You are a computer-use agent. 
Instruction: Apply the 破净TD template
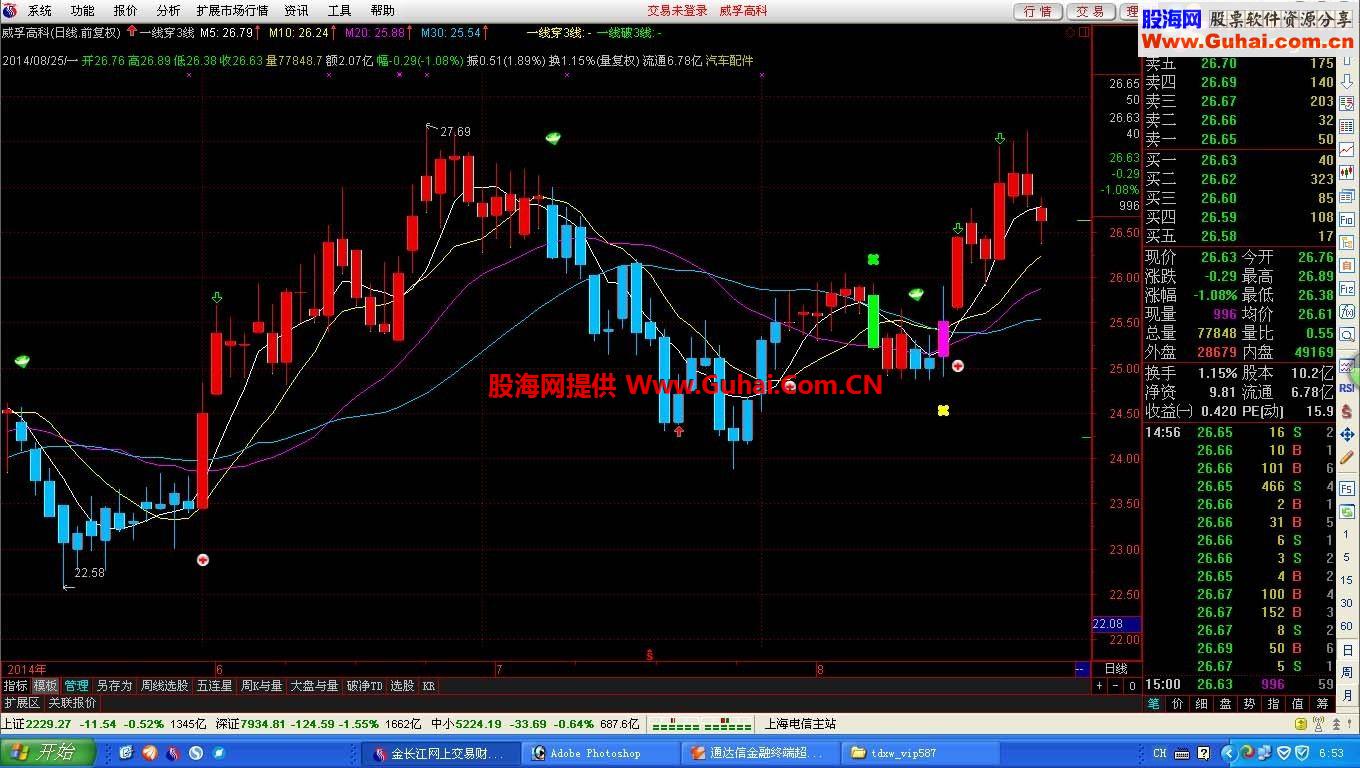coord(365,686)
